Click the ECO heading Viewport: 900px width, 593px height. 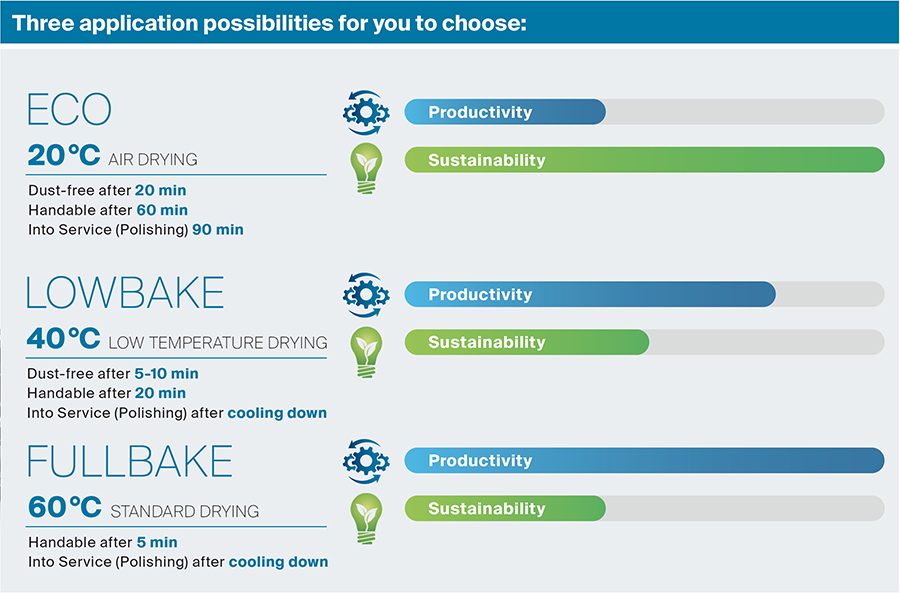coord(69,109)
